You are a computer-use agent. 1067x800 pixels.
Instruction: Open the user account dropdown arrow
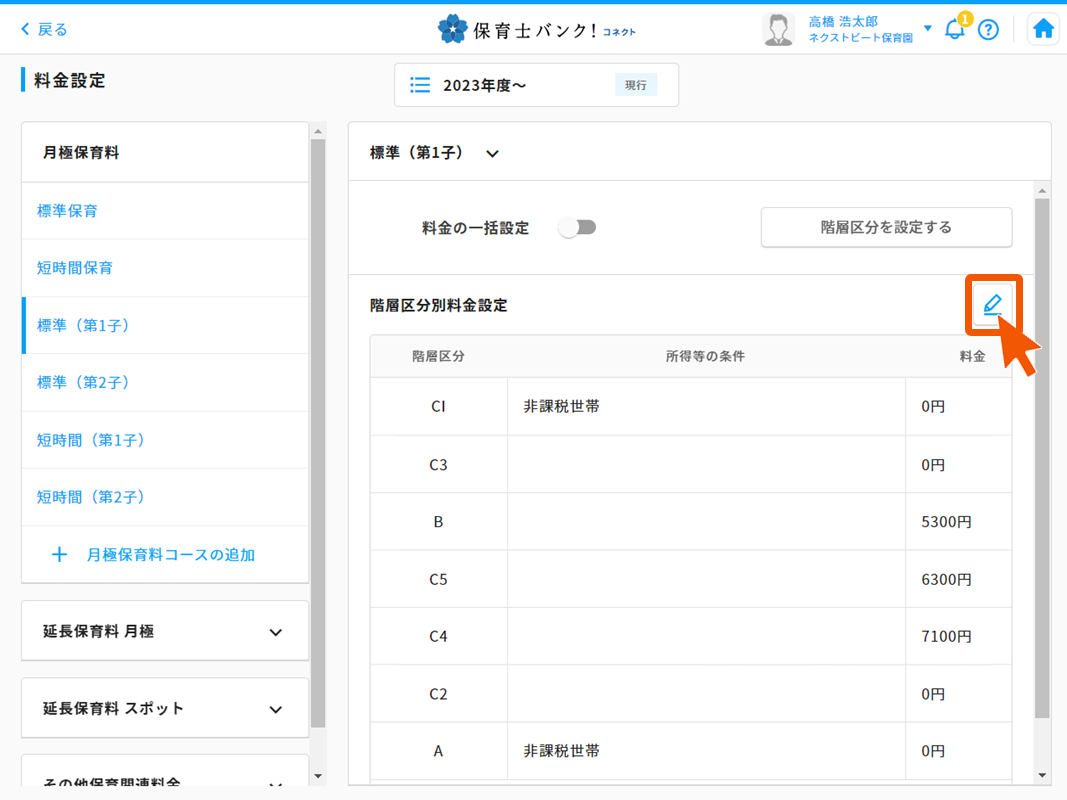pyautogui.click(x=928, y=28)
